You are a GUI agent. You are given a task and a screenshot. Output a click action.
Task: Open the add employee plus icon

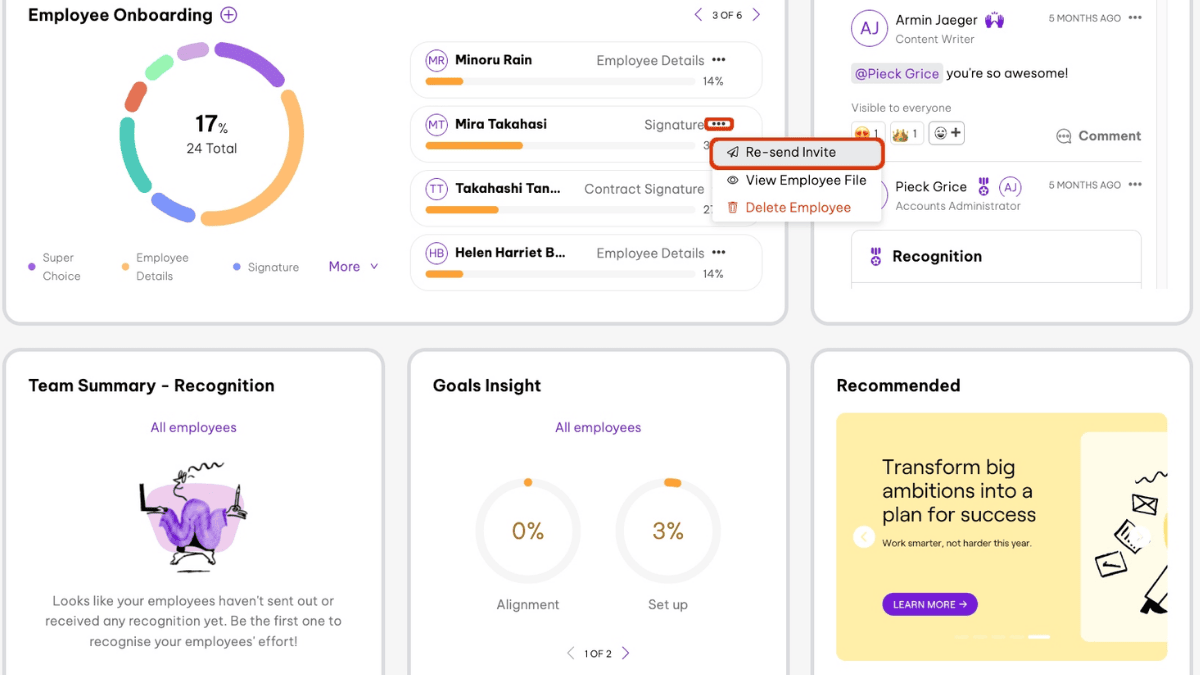click(228, 15)
